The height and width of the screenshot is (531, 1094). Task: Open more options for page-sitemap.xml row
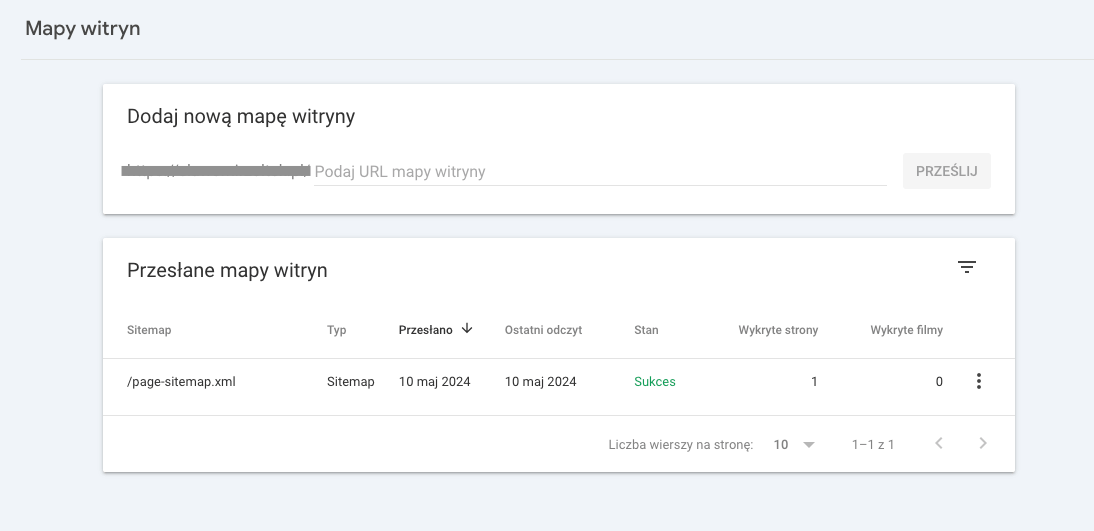pyautogui.click(x=978, y=381)
